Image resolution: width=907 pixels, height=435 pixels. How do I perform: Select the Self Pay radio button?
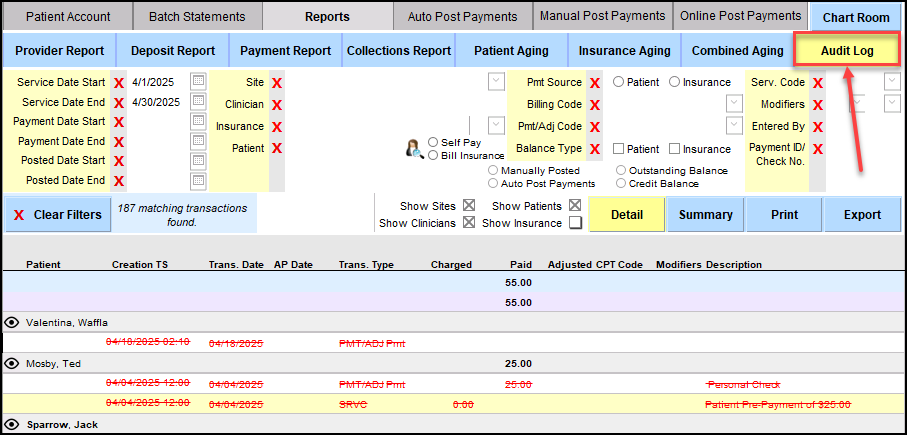pos(433,143)
